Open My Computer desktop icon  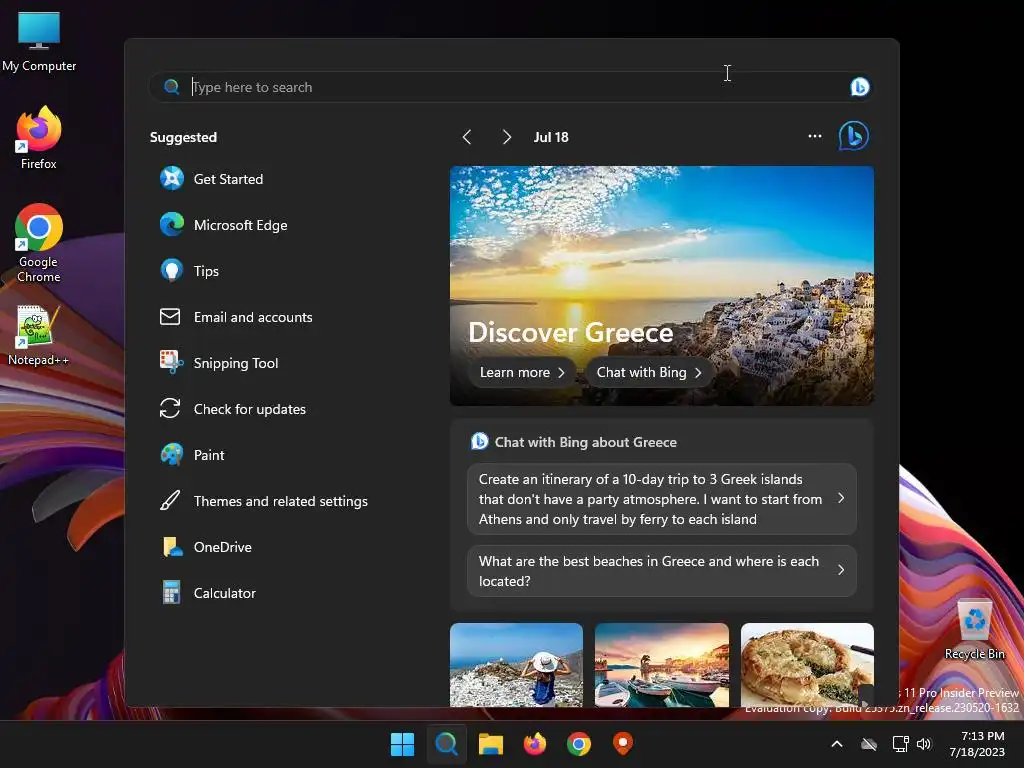(39, 41)
